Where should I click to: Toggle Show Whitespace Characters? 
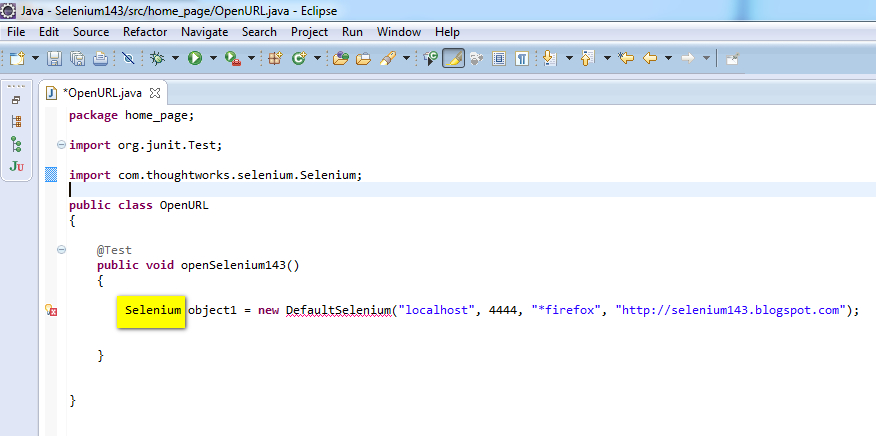tap(522, 58)
